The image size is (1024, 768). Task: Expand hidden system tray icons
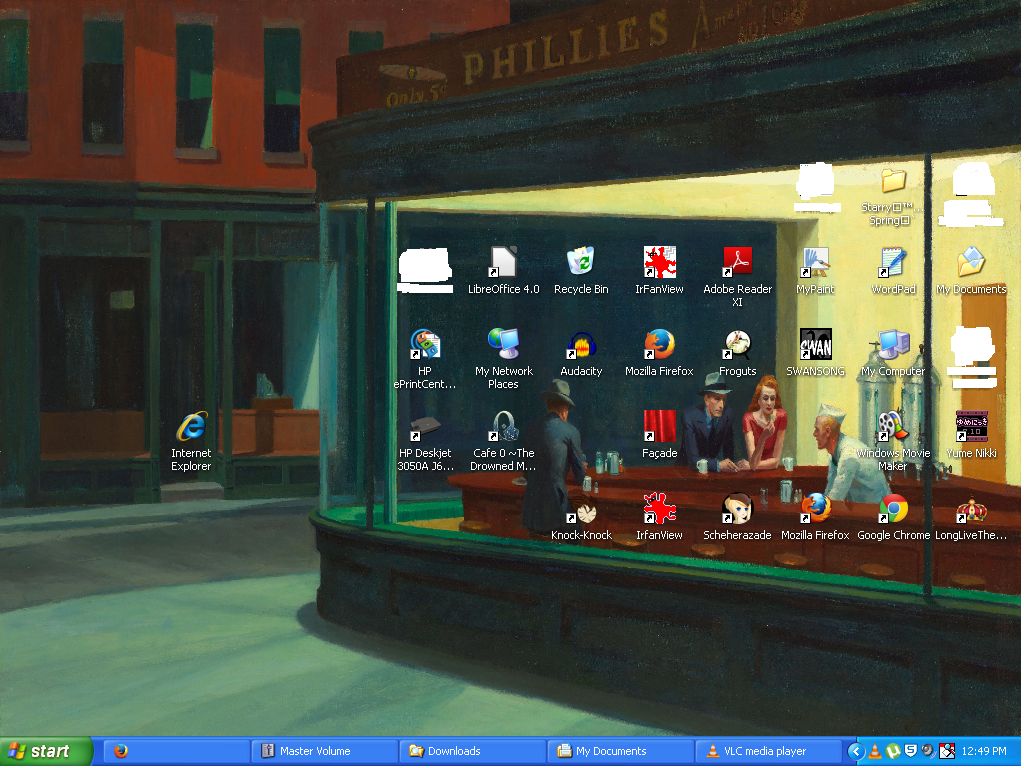tap(856, 752)
